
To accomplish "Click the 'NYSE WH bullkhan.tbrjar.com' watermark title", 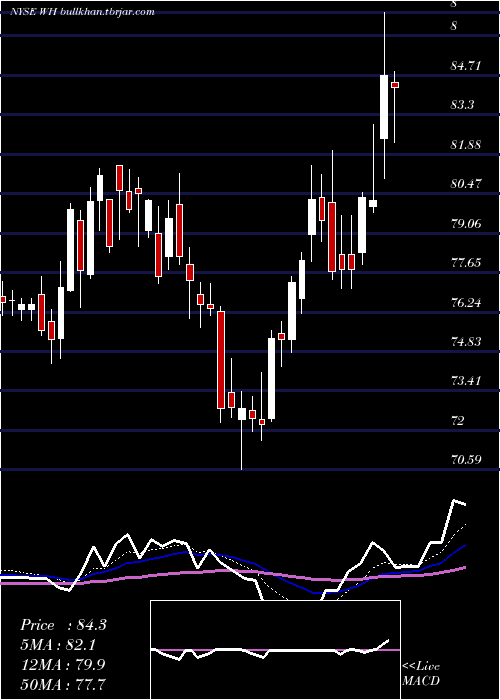I will [83, 12].
